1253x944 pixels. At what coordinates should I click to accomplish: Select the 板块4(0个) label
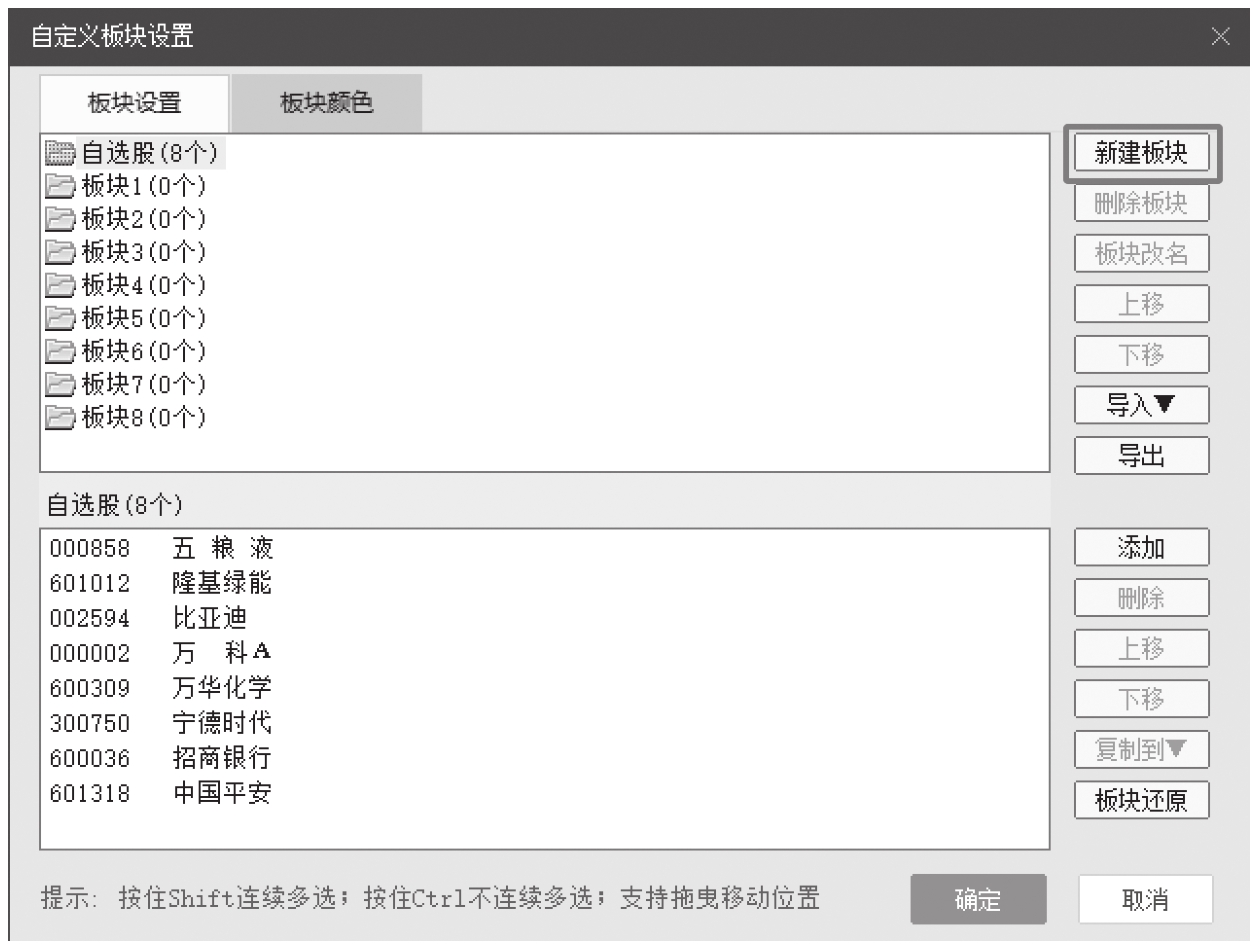pos(143,285)
